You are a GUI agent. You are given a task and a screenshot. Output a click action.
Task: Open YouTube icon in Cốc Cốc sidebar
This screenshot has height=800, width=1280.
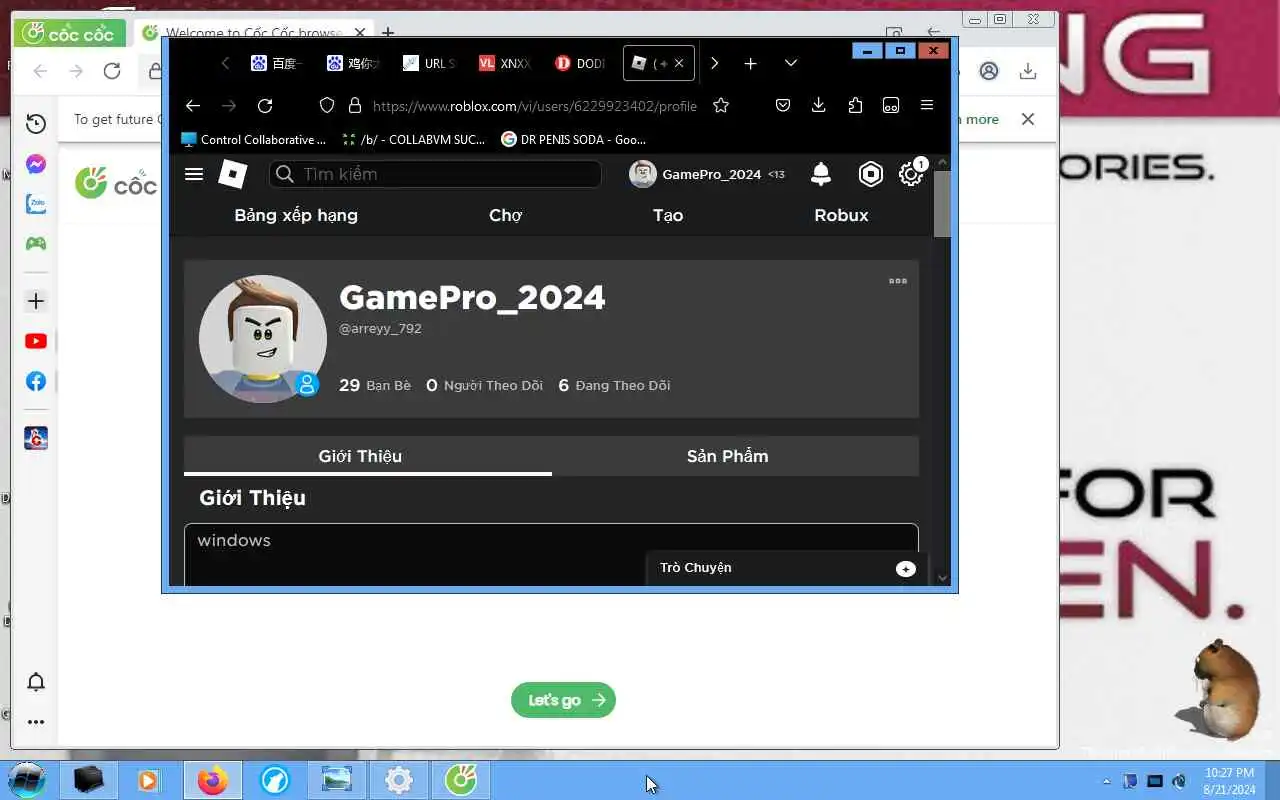[x=36, y=341]
